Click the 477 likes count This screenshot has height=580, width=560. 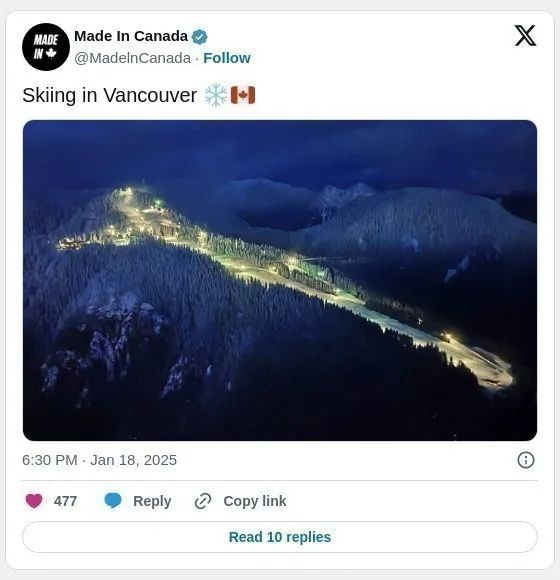65,501
